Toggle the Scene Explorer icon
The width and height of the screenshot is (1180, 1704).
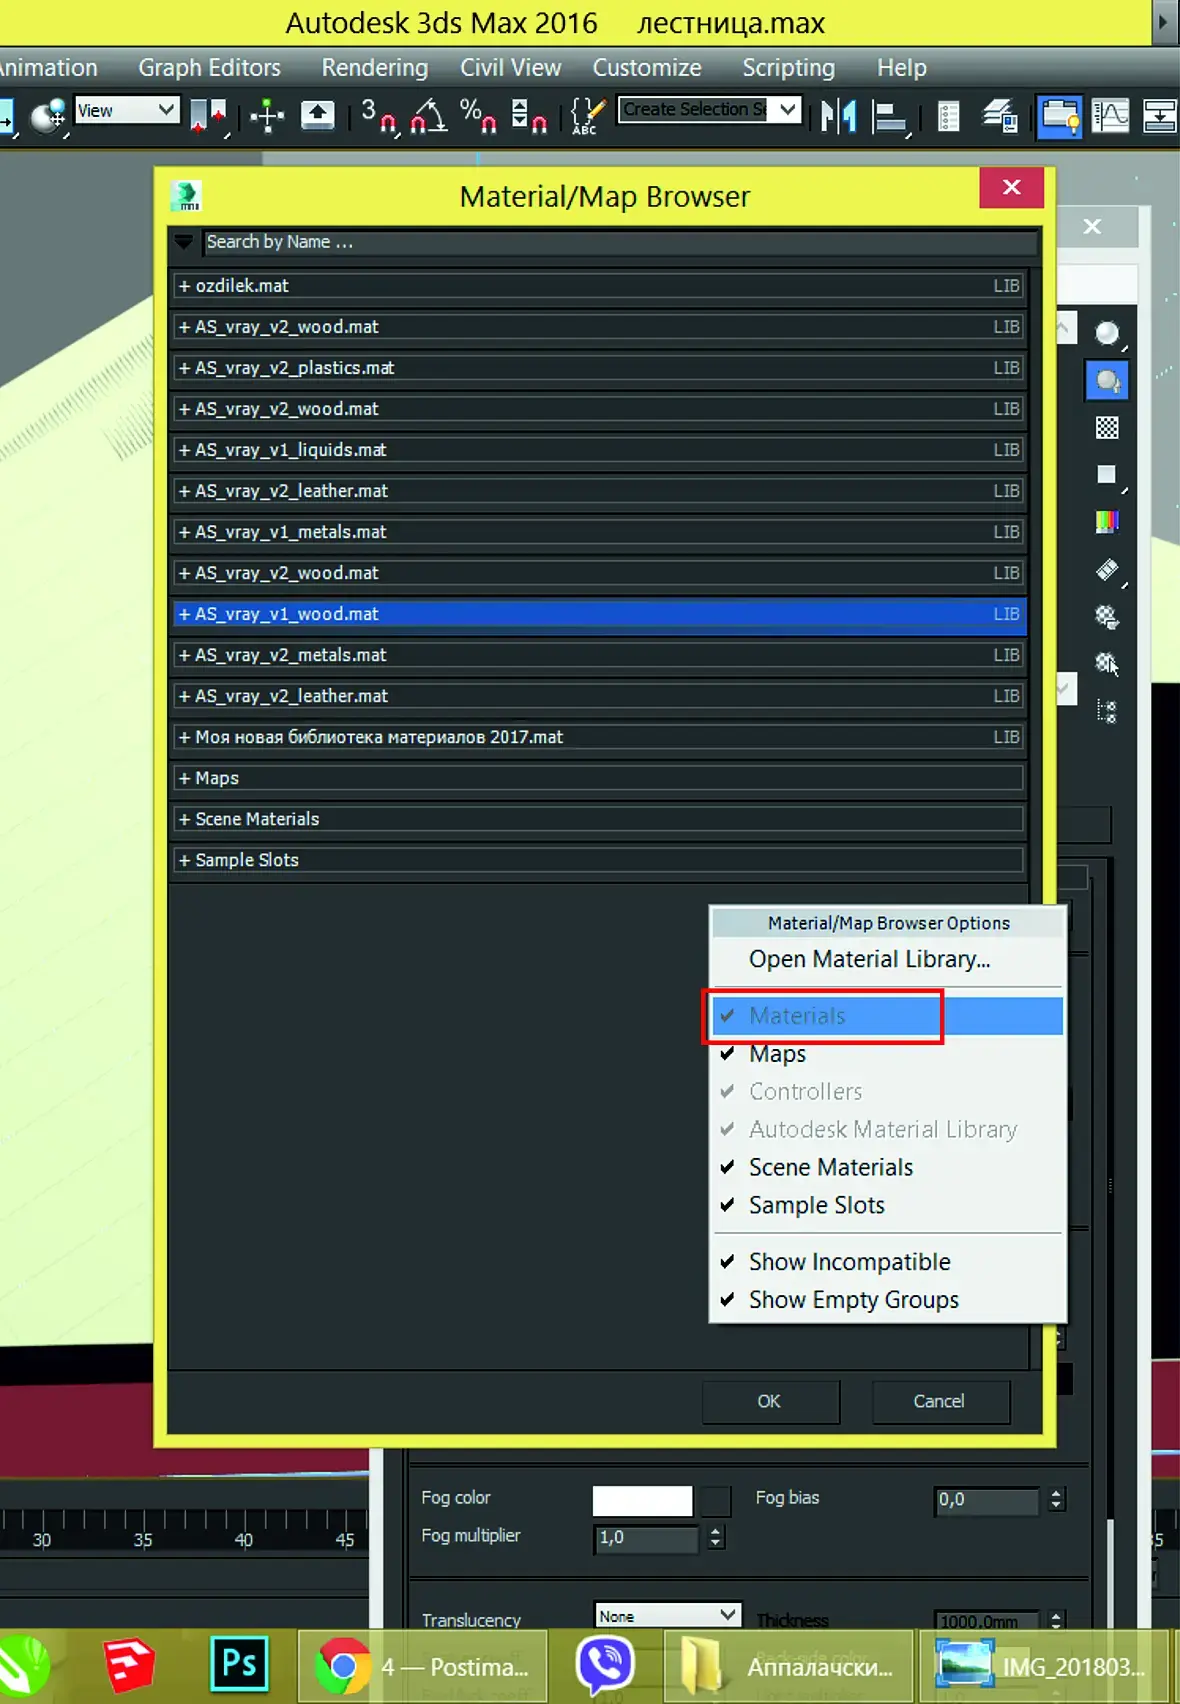(948, 116)
